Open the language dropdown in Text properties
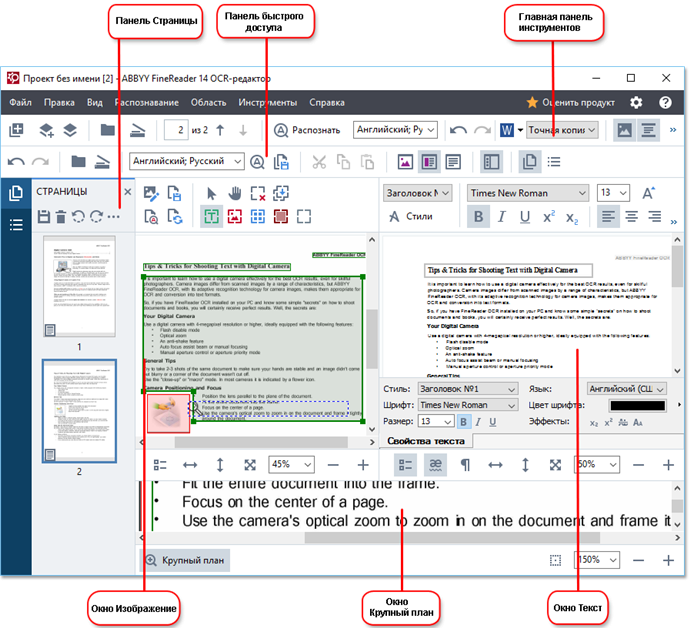Screen dimensions: 690x628 [627, 389]
